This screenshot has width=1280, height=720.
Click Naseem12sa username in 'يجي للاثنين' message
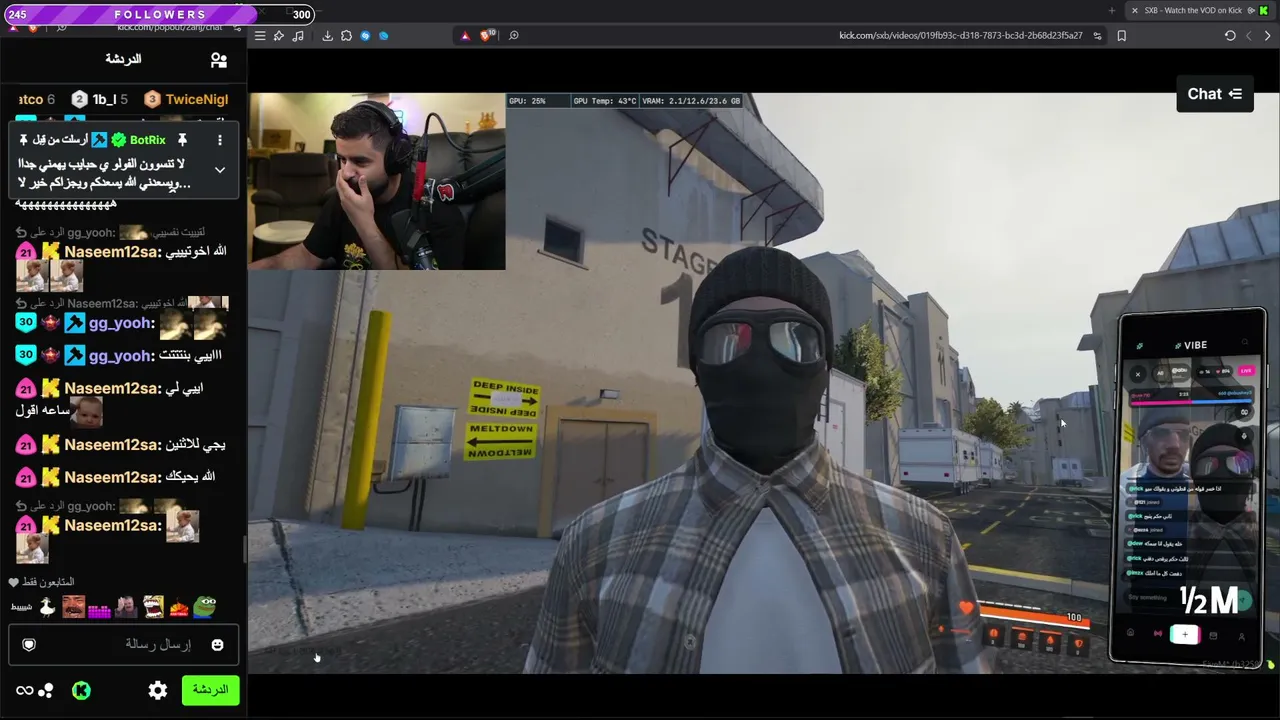click(x=112, y=445)
